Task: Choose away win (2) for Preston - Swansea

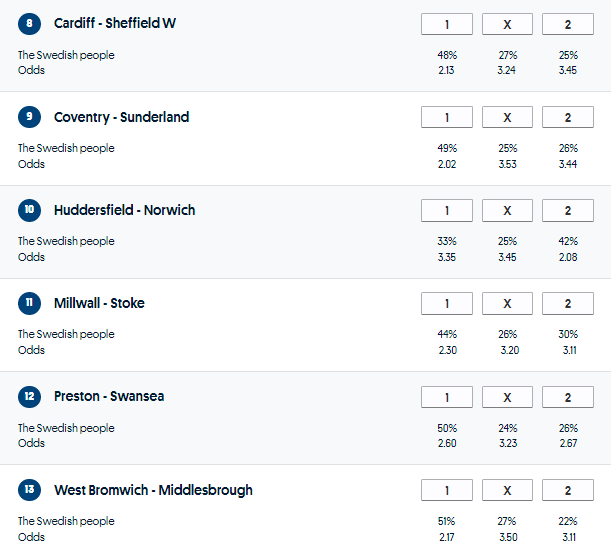Action: 567,397
